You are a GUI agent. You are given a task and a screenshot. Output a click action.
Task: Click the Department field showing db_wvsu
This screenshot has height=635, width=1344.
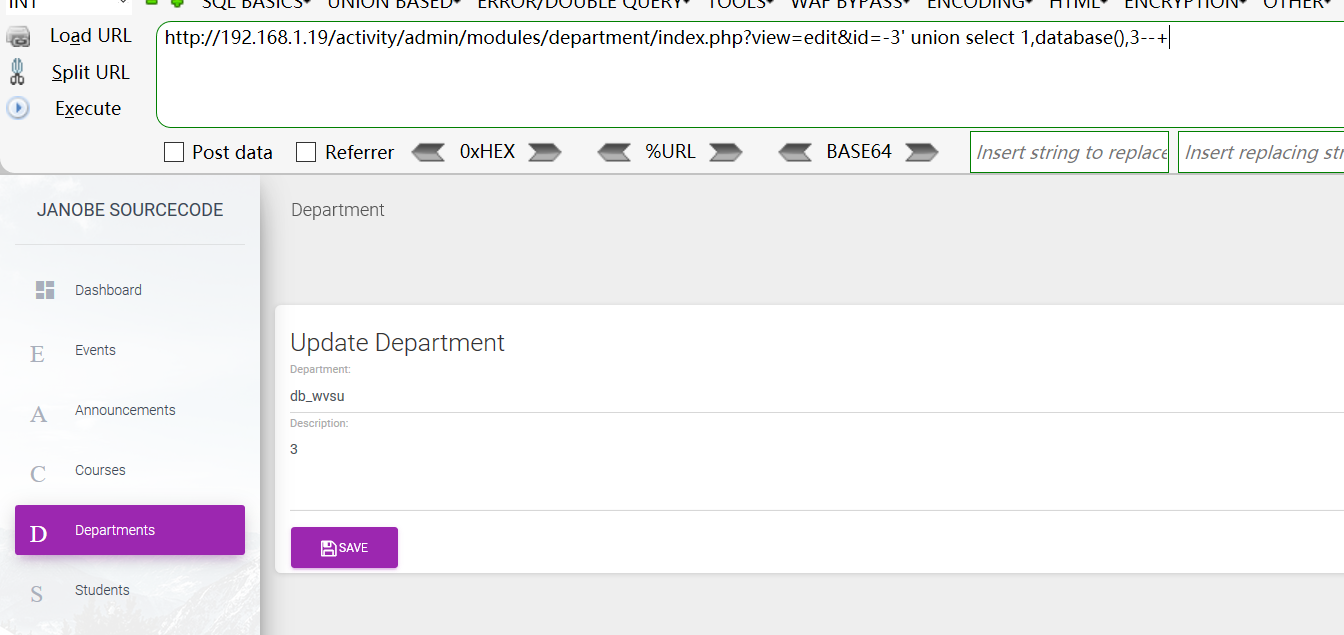pyautogui.click(x=817, y=396)
